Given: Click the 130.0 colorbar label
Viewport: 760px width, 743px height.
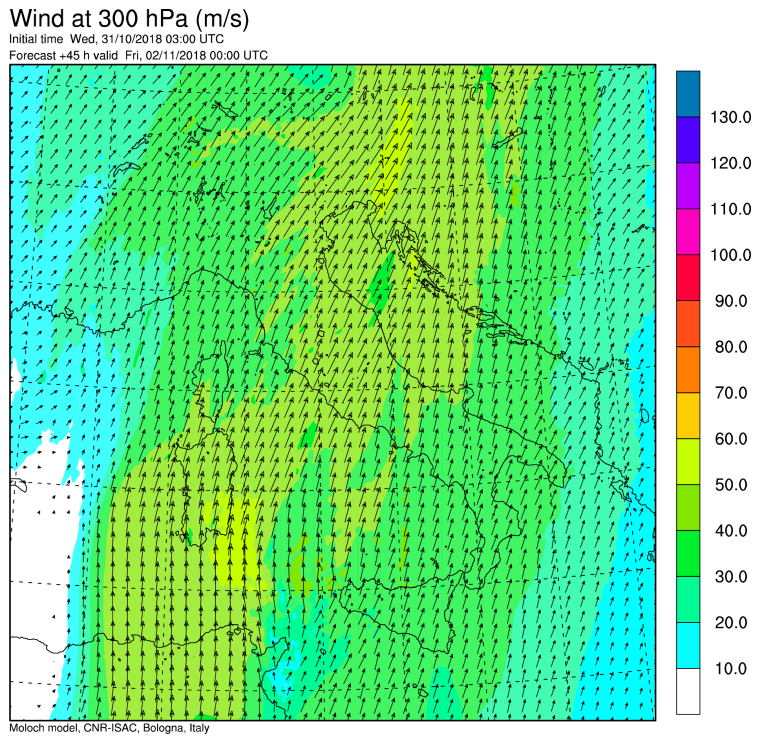Looking at the screenshot, I should 730,117.
